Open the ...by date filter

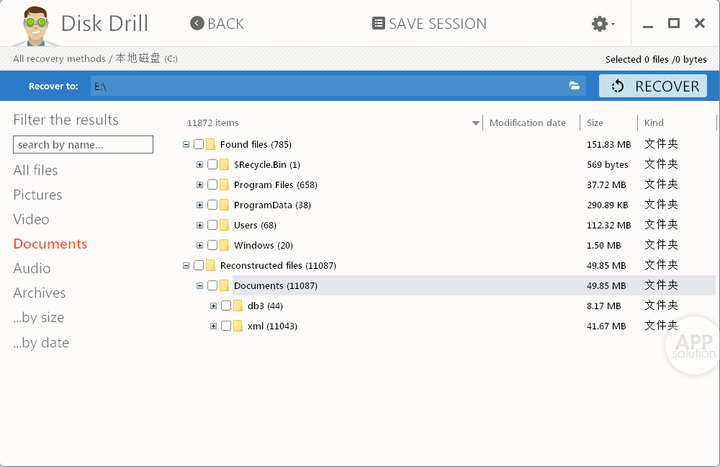click(x=41, y=343)
